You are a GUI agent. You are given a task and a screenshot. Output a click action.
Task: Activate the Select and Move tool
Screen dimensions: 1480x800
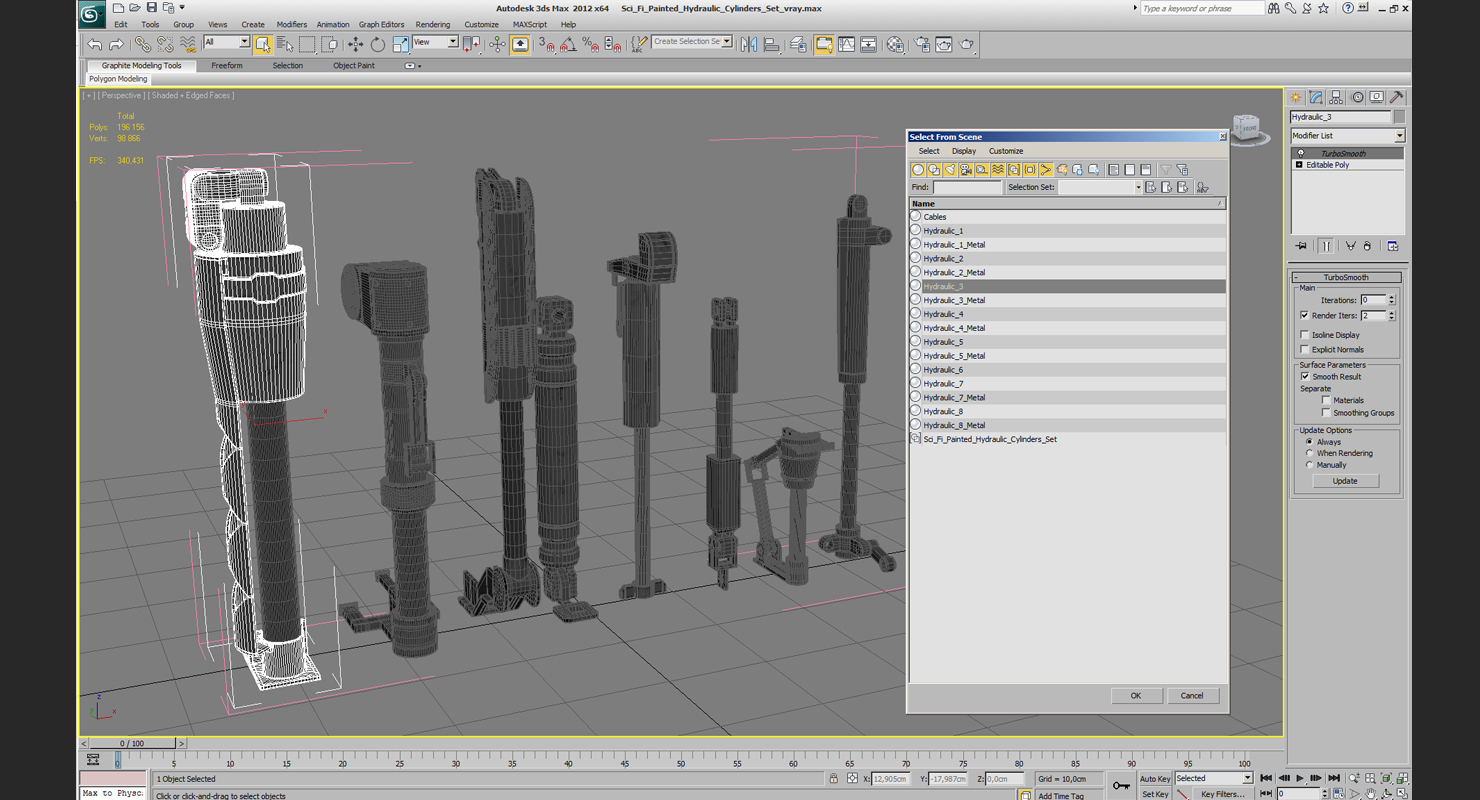pyautogui.click(x=355, y=44)
